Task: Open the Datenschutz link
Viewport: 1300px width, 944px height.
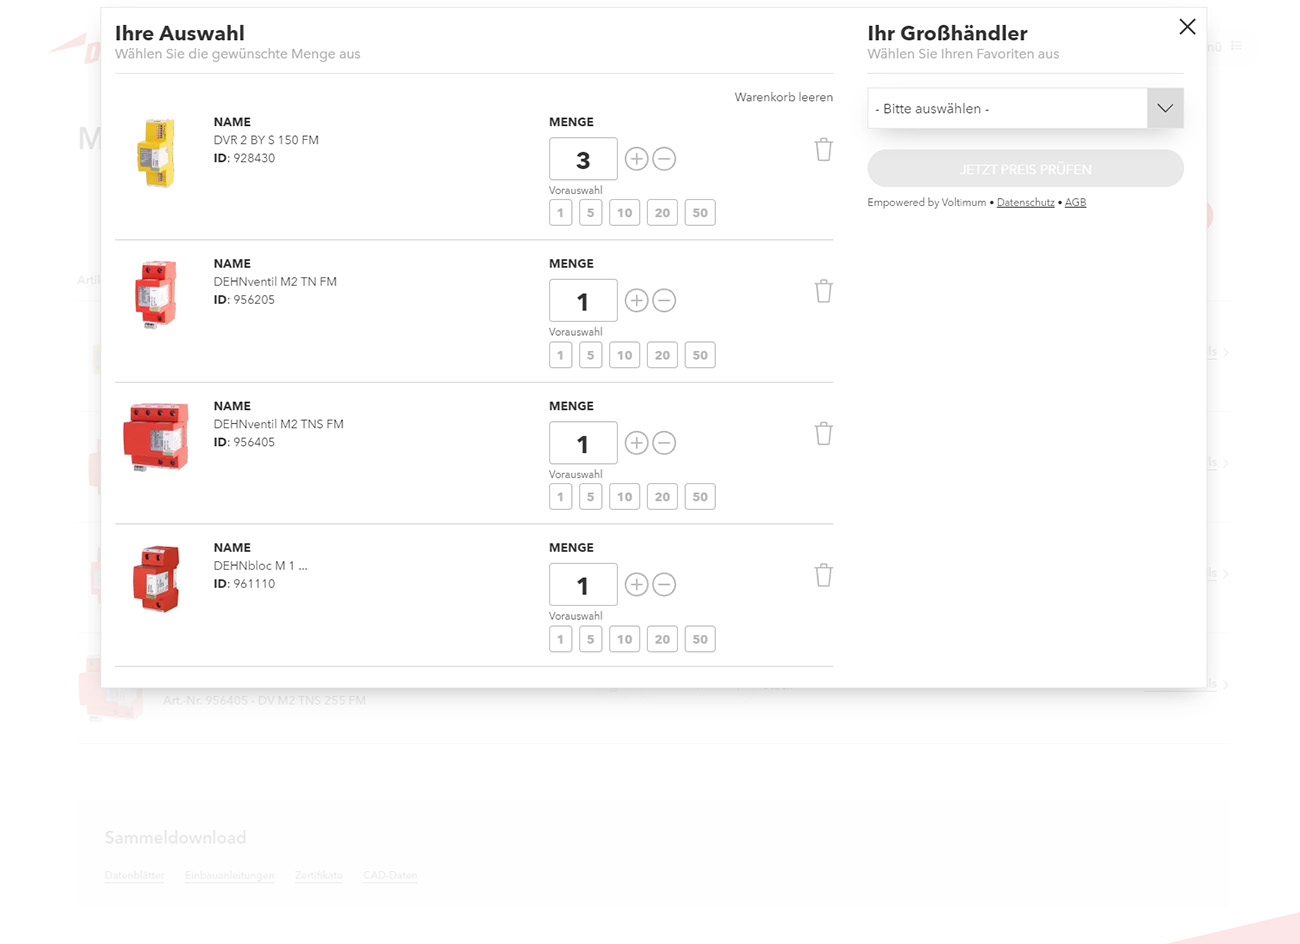Action: coord(1025,202)
